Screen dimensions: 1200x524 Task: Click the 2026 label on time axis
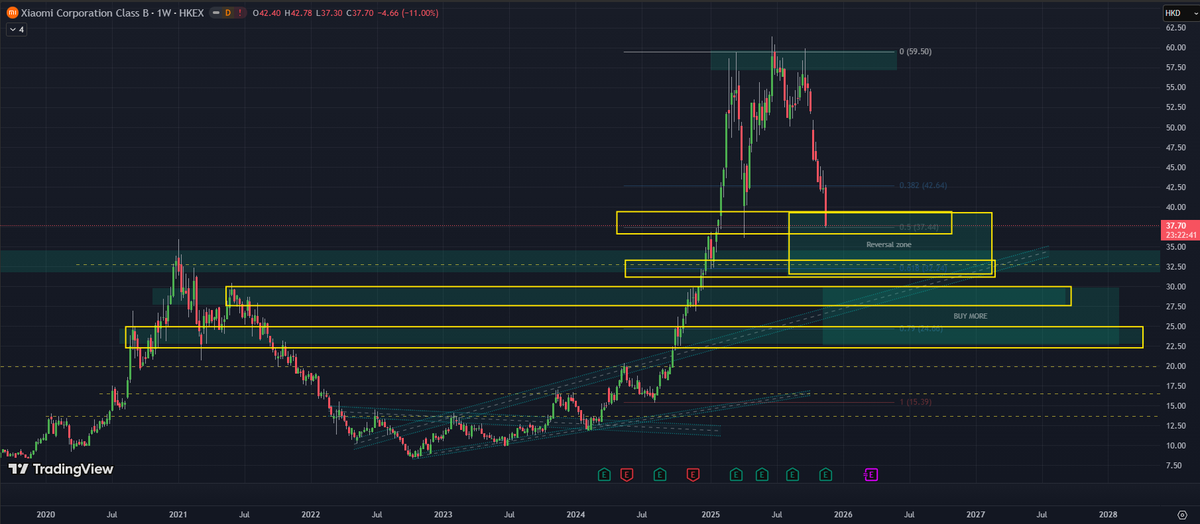tap(842, 513)
